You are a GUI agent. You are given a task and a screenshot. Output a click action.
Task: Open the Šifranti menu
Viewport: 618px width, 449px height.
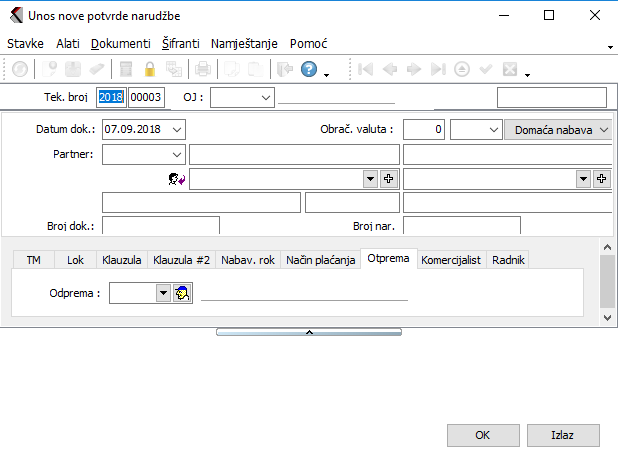click(181, 44)
